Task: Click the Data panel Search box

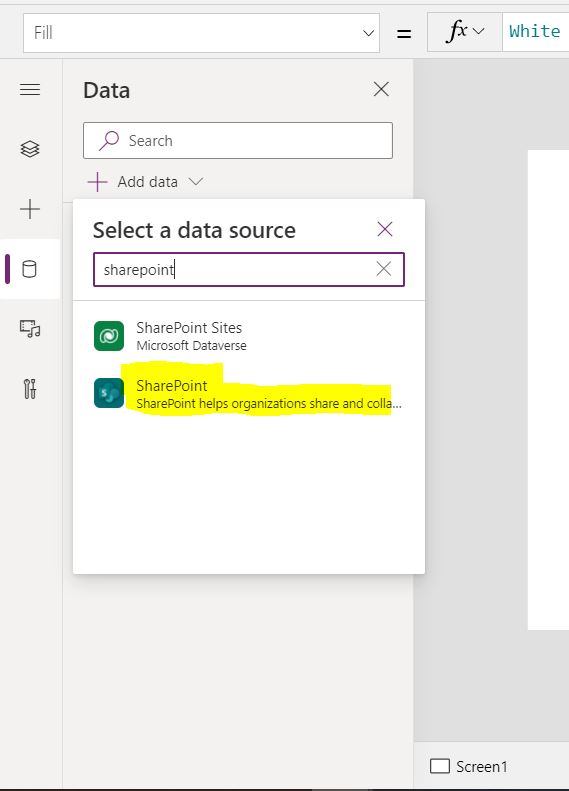Action: [238, 140]
